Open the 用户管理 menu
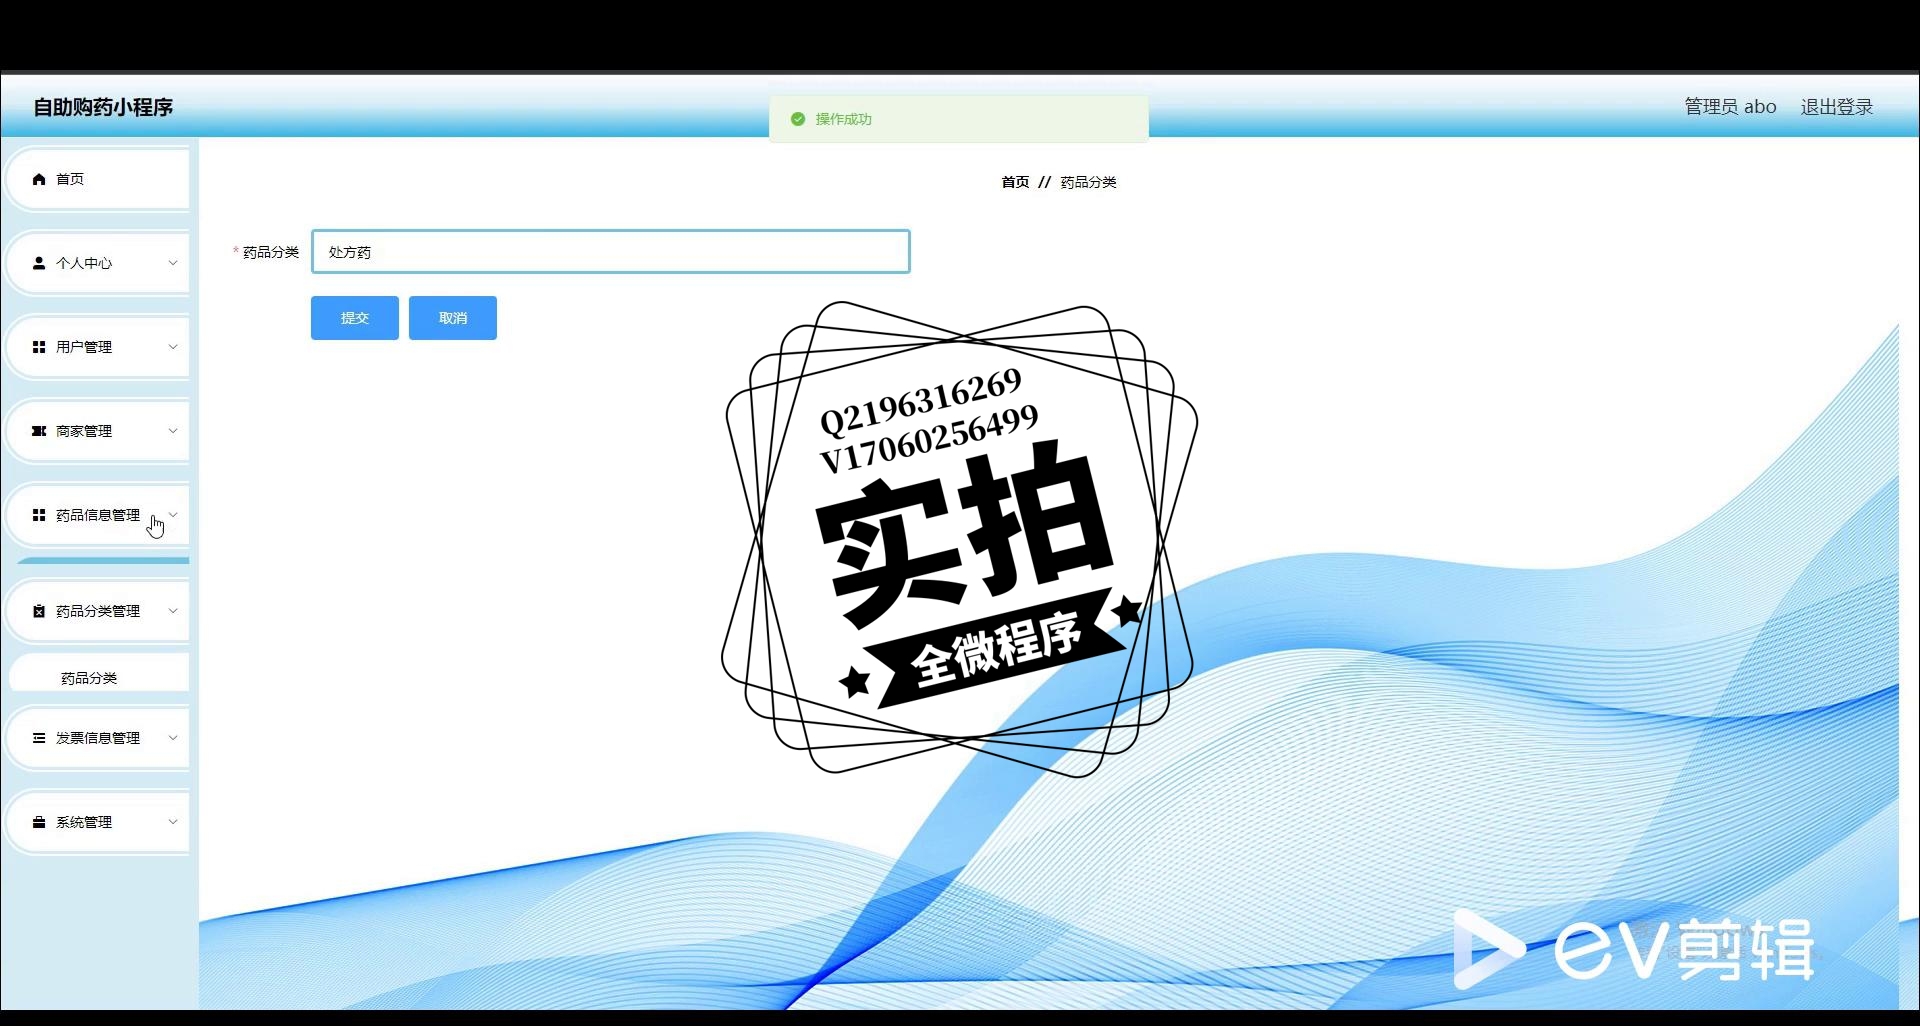This screenshot has height=1026, width=1920. tap(98, 347)
